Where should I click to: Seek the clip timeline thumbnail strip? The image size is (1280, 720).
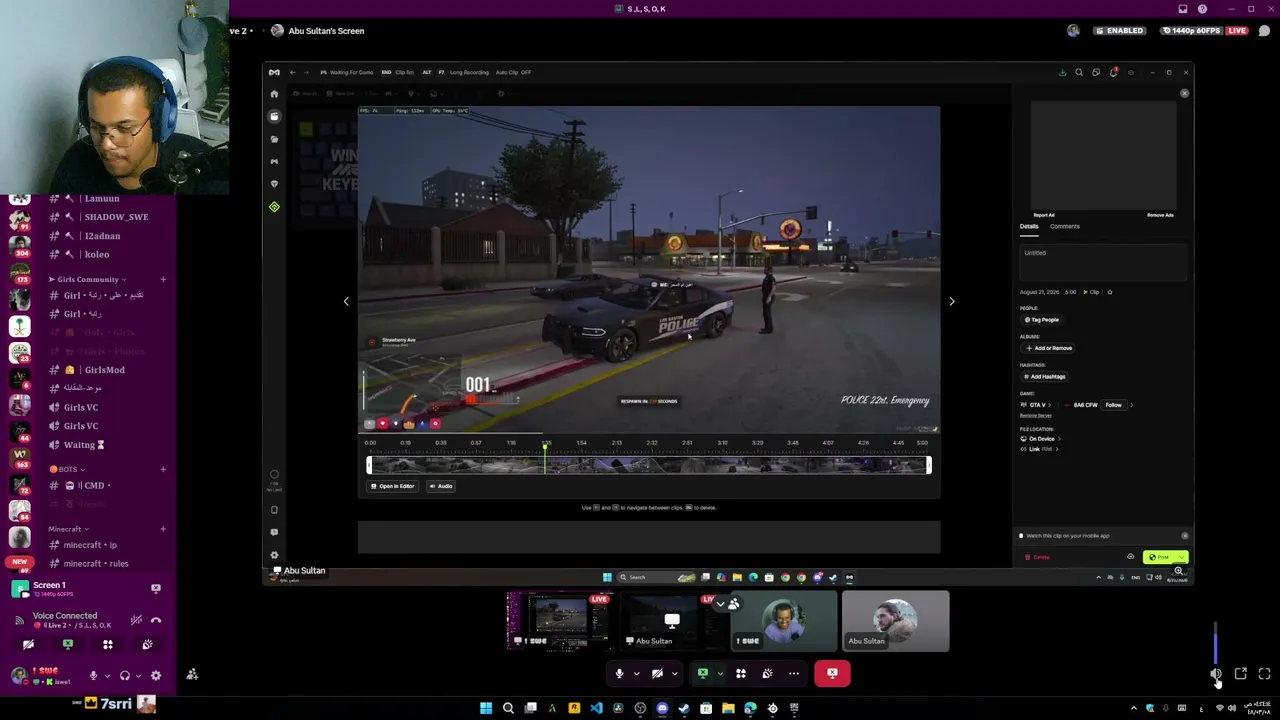(x=649, y=465)
